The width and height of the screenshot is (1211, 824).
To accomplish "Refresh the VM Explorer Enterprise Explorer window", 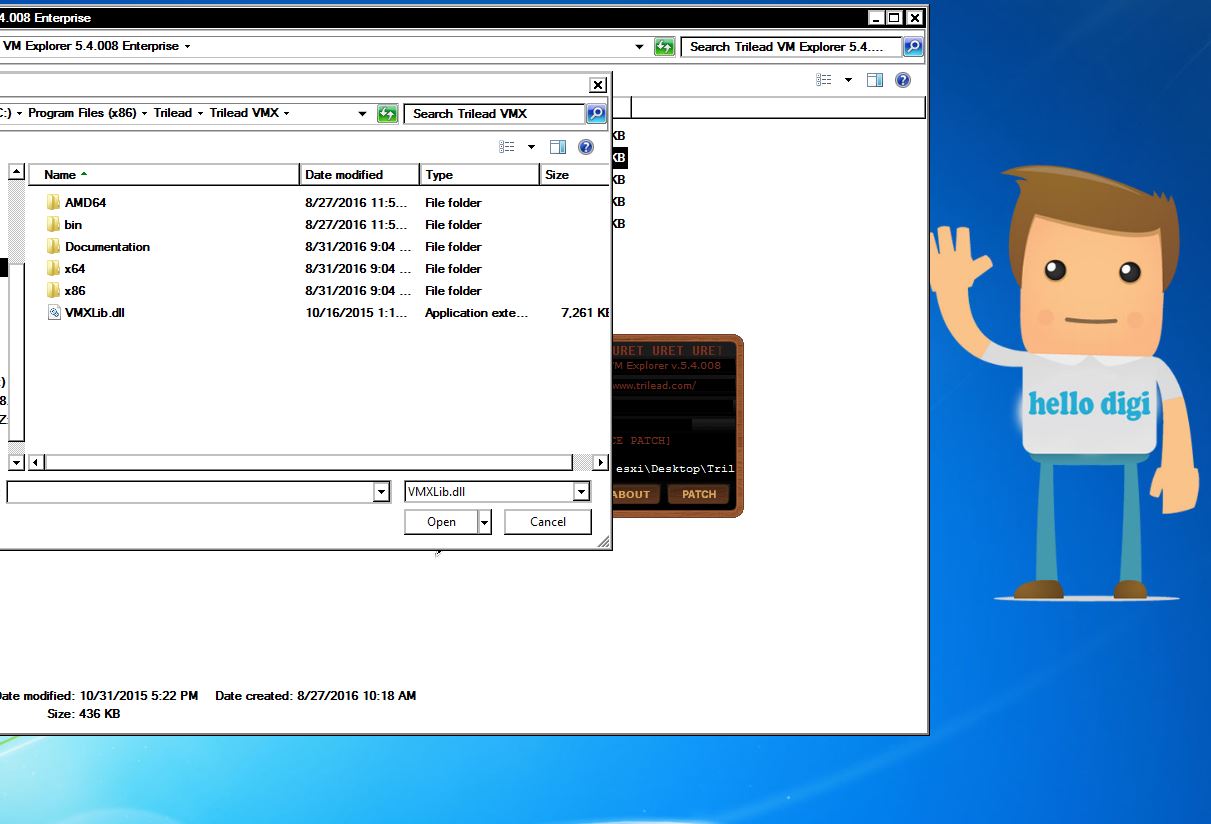I will [x=665, y=47].
